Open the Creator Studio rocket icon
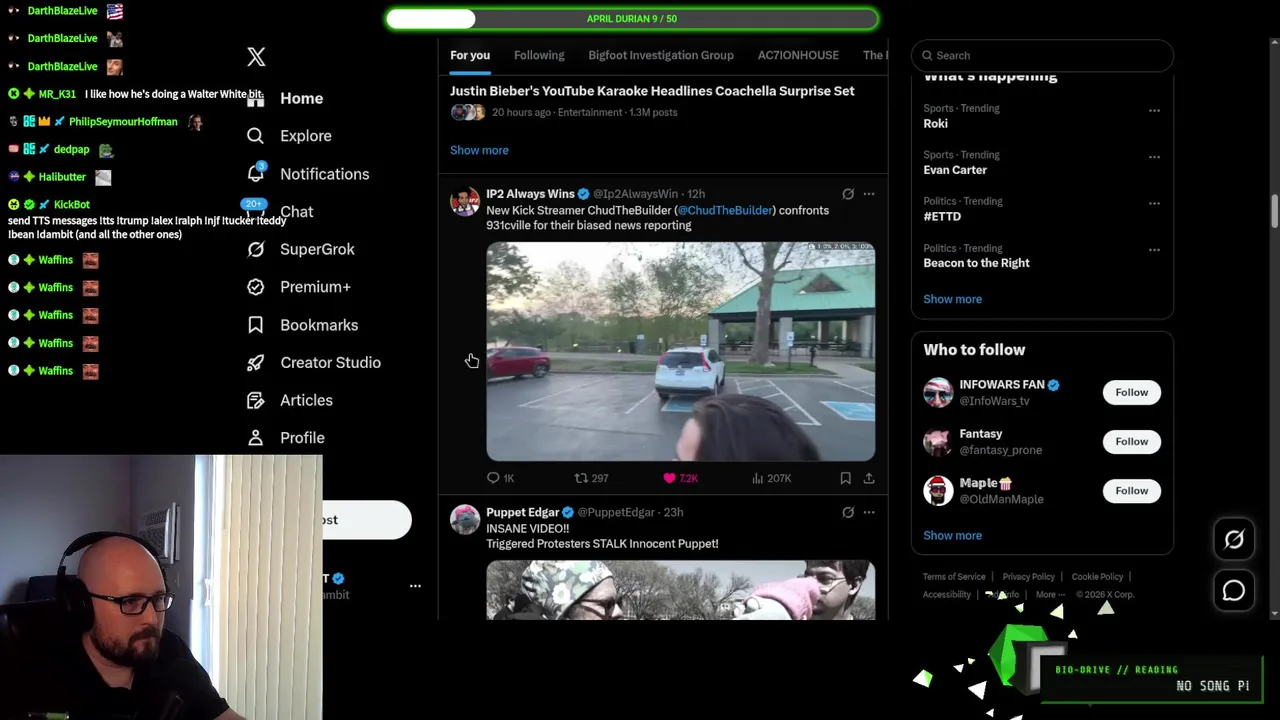 click(256, 362)
